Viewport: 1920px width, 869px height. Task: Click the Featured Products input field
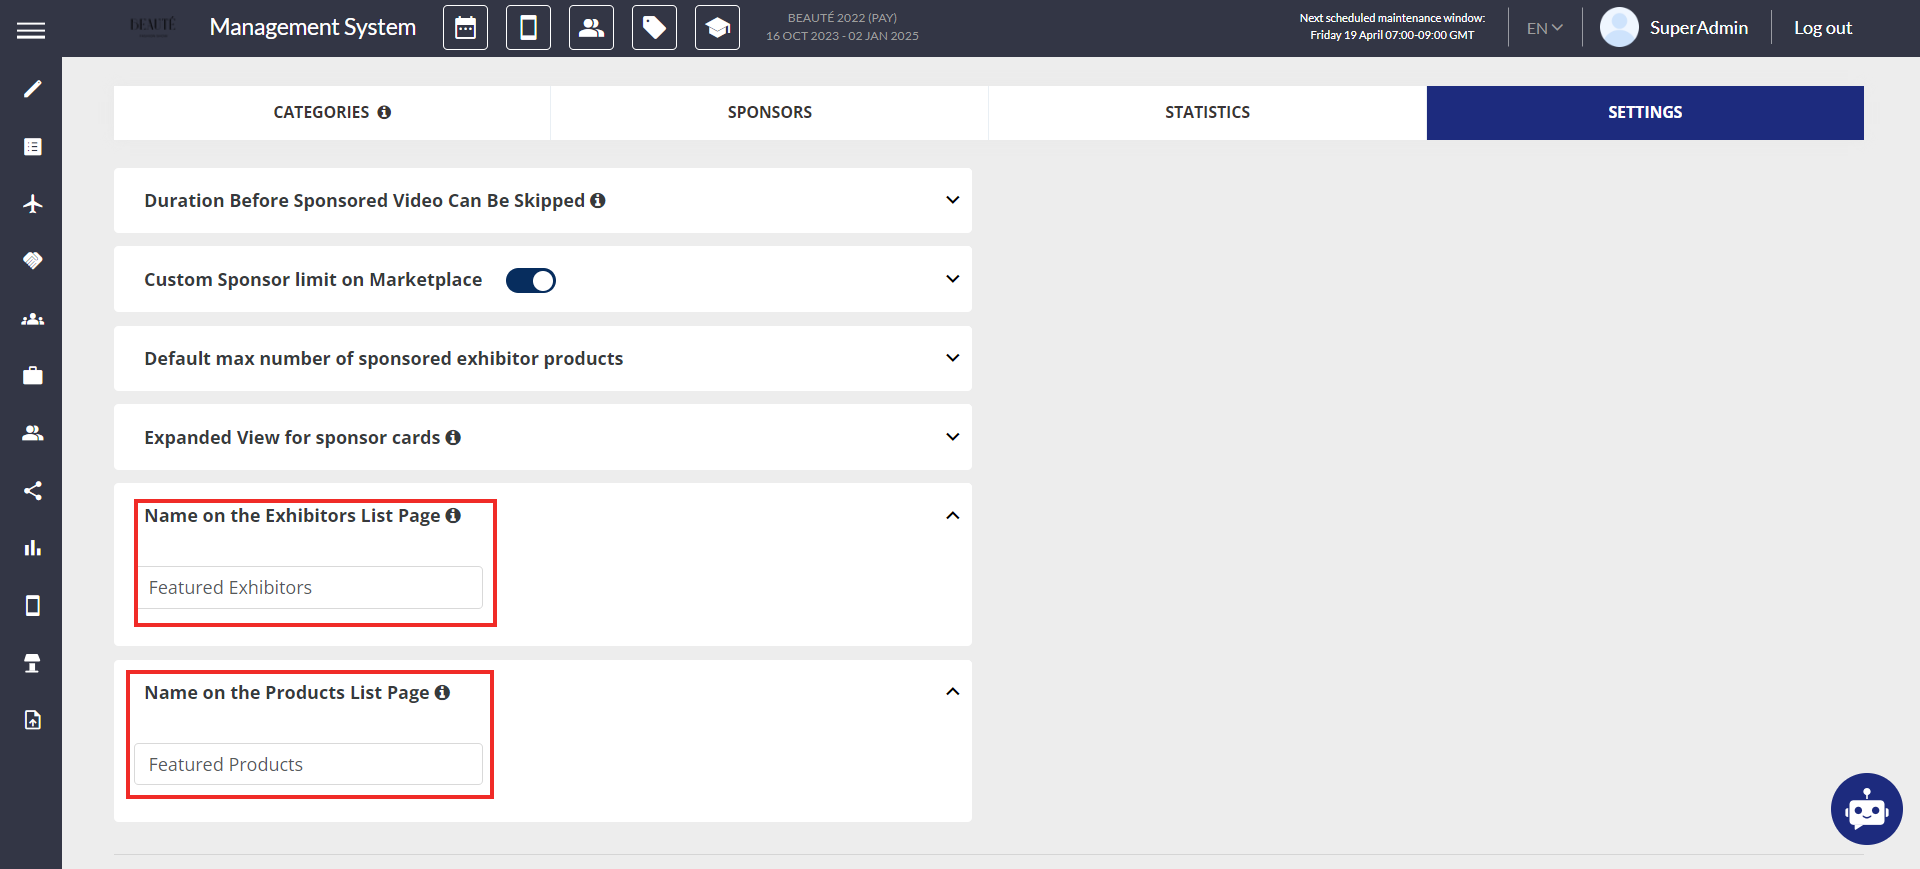tap(309, 764)
